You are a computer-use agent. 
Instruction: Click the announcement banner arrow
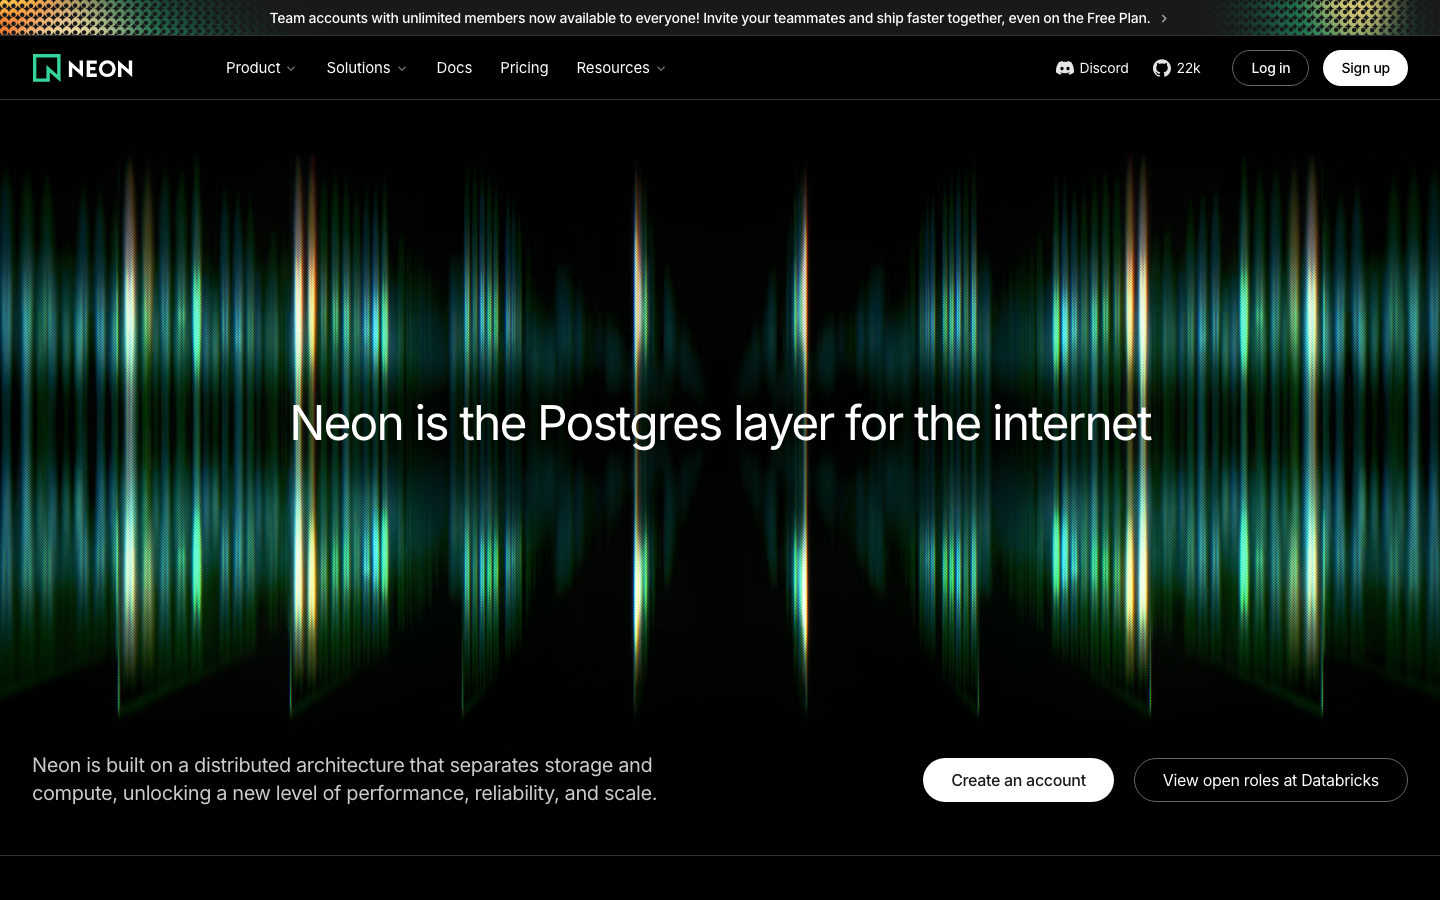click(1164, 18)
